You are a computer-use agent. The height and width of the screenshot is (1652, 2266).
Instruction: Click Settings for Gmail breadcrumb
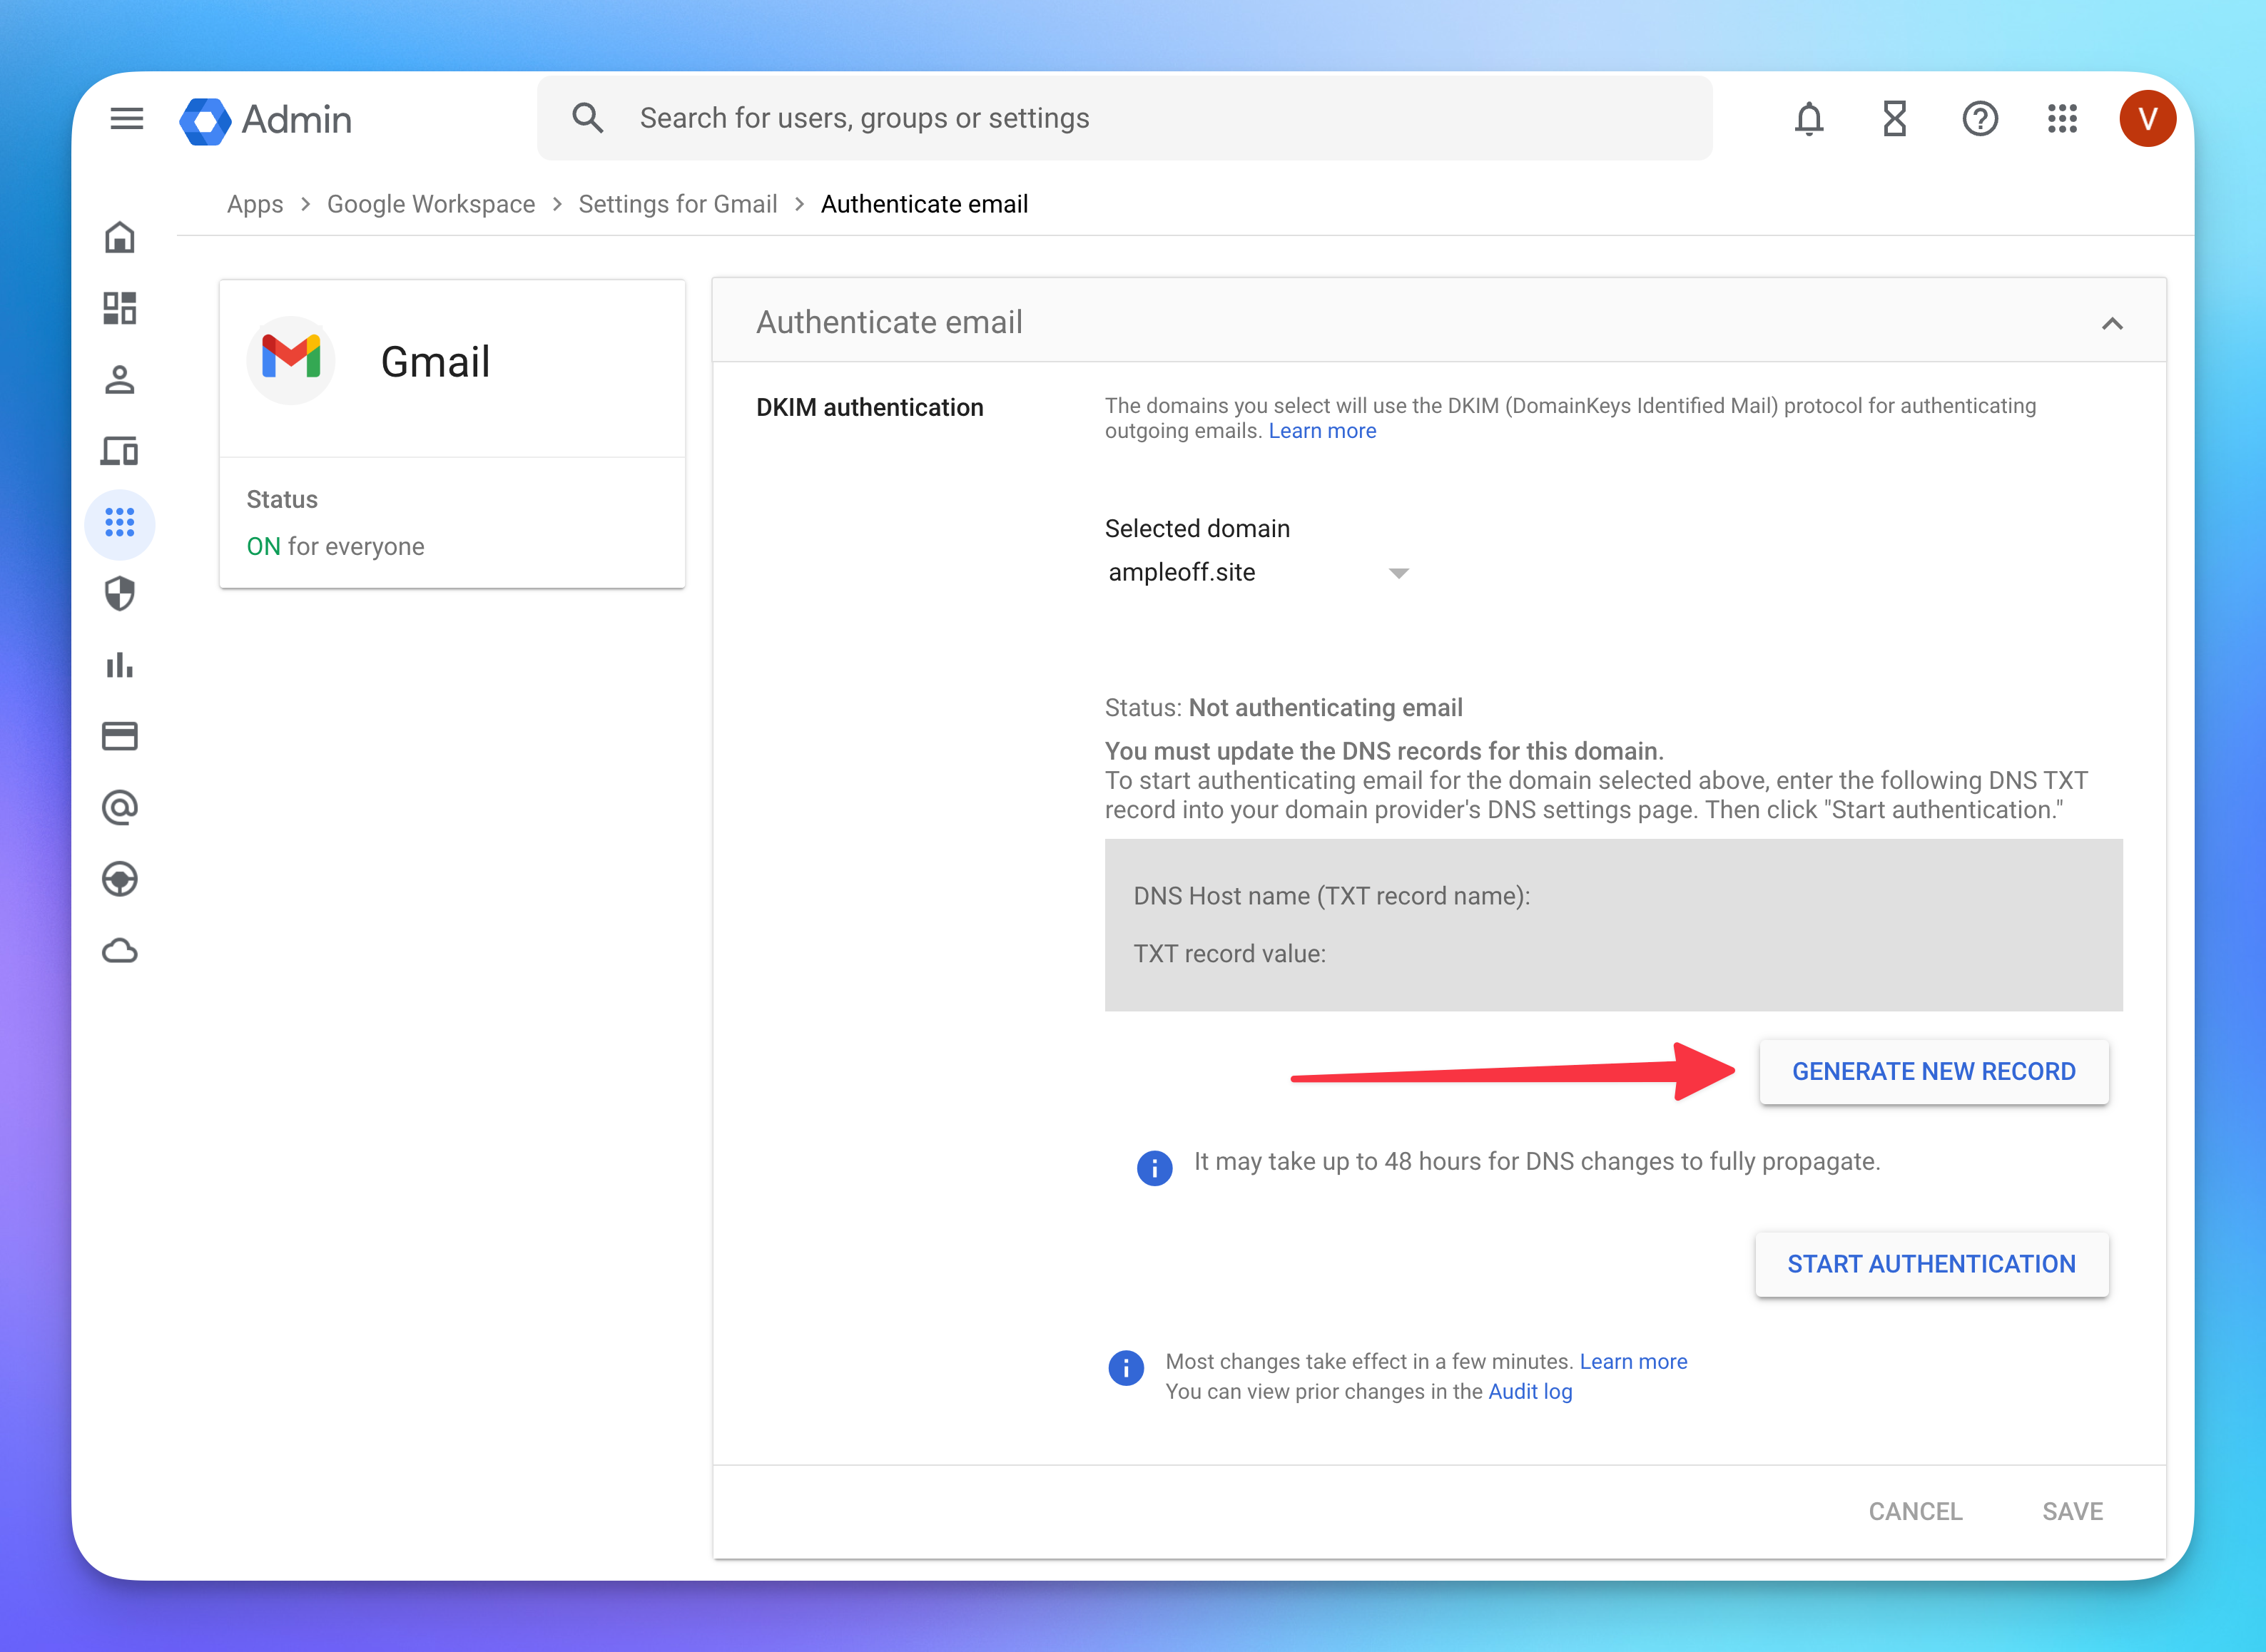click(x=677, y=204)
